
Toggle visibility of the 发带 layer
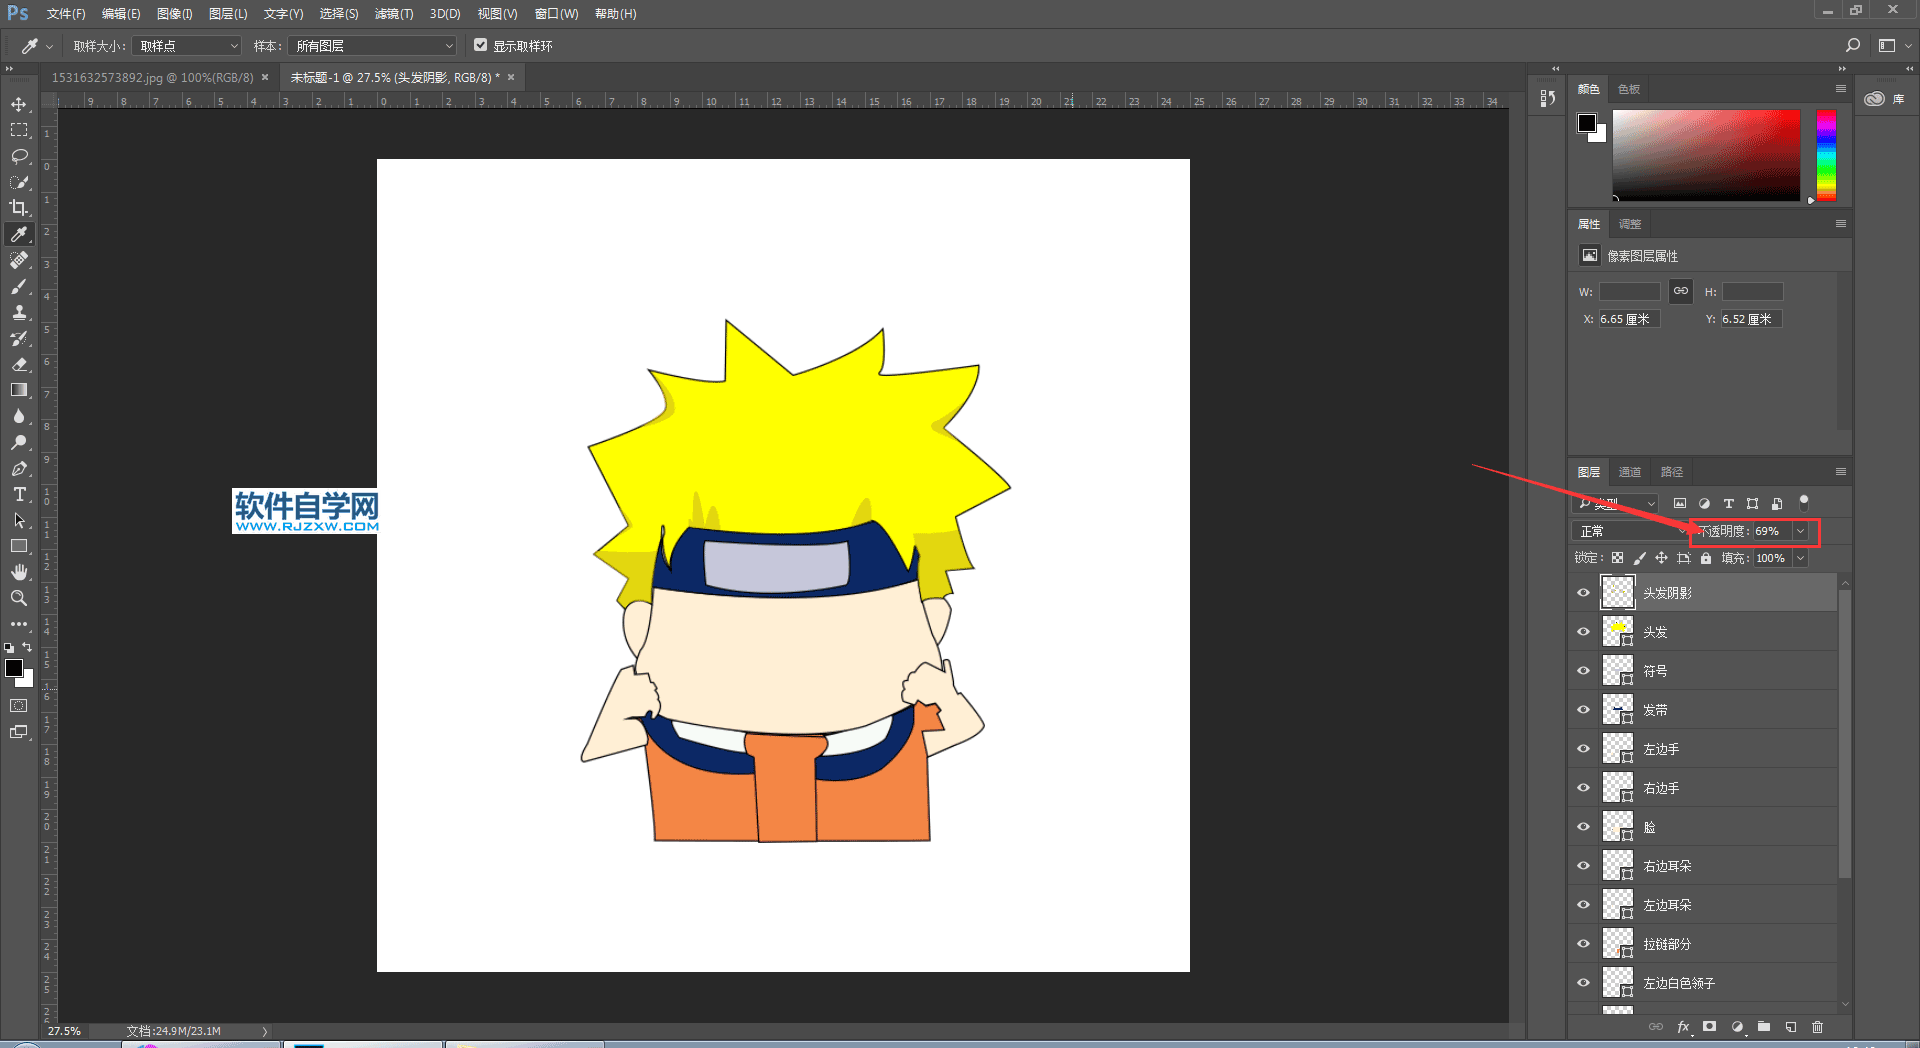1583,710
